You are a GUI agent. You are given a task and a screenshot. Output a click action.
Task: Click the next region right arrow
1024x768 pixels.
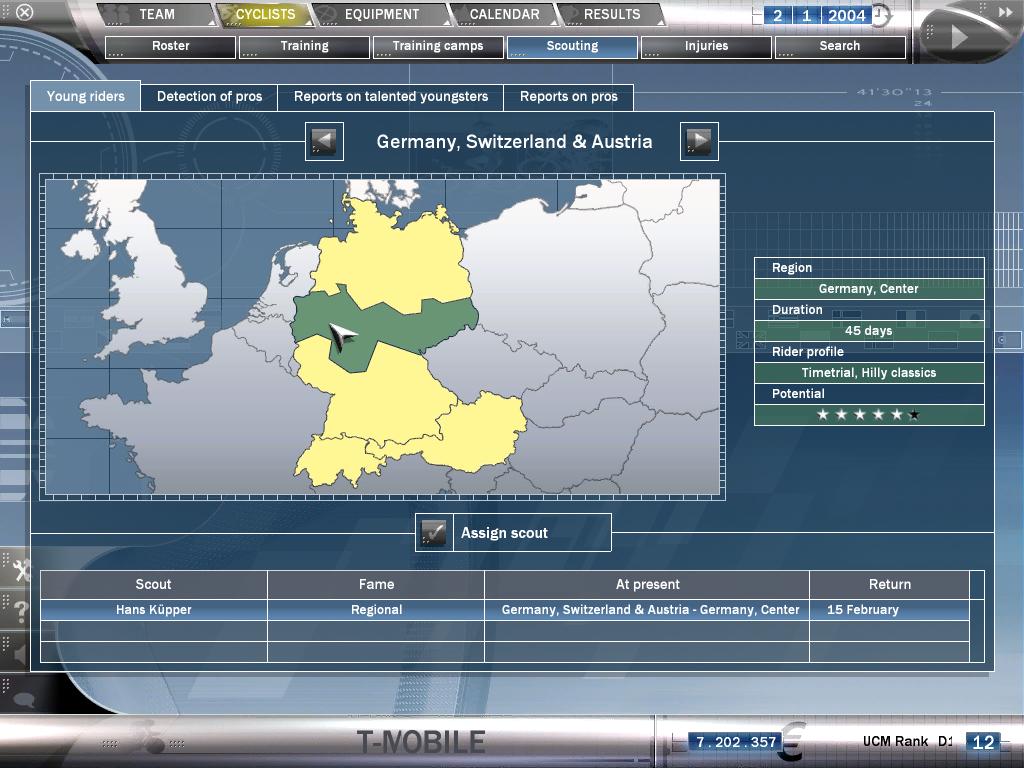click(x=699, y=142)
